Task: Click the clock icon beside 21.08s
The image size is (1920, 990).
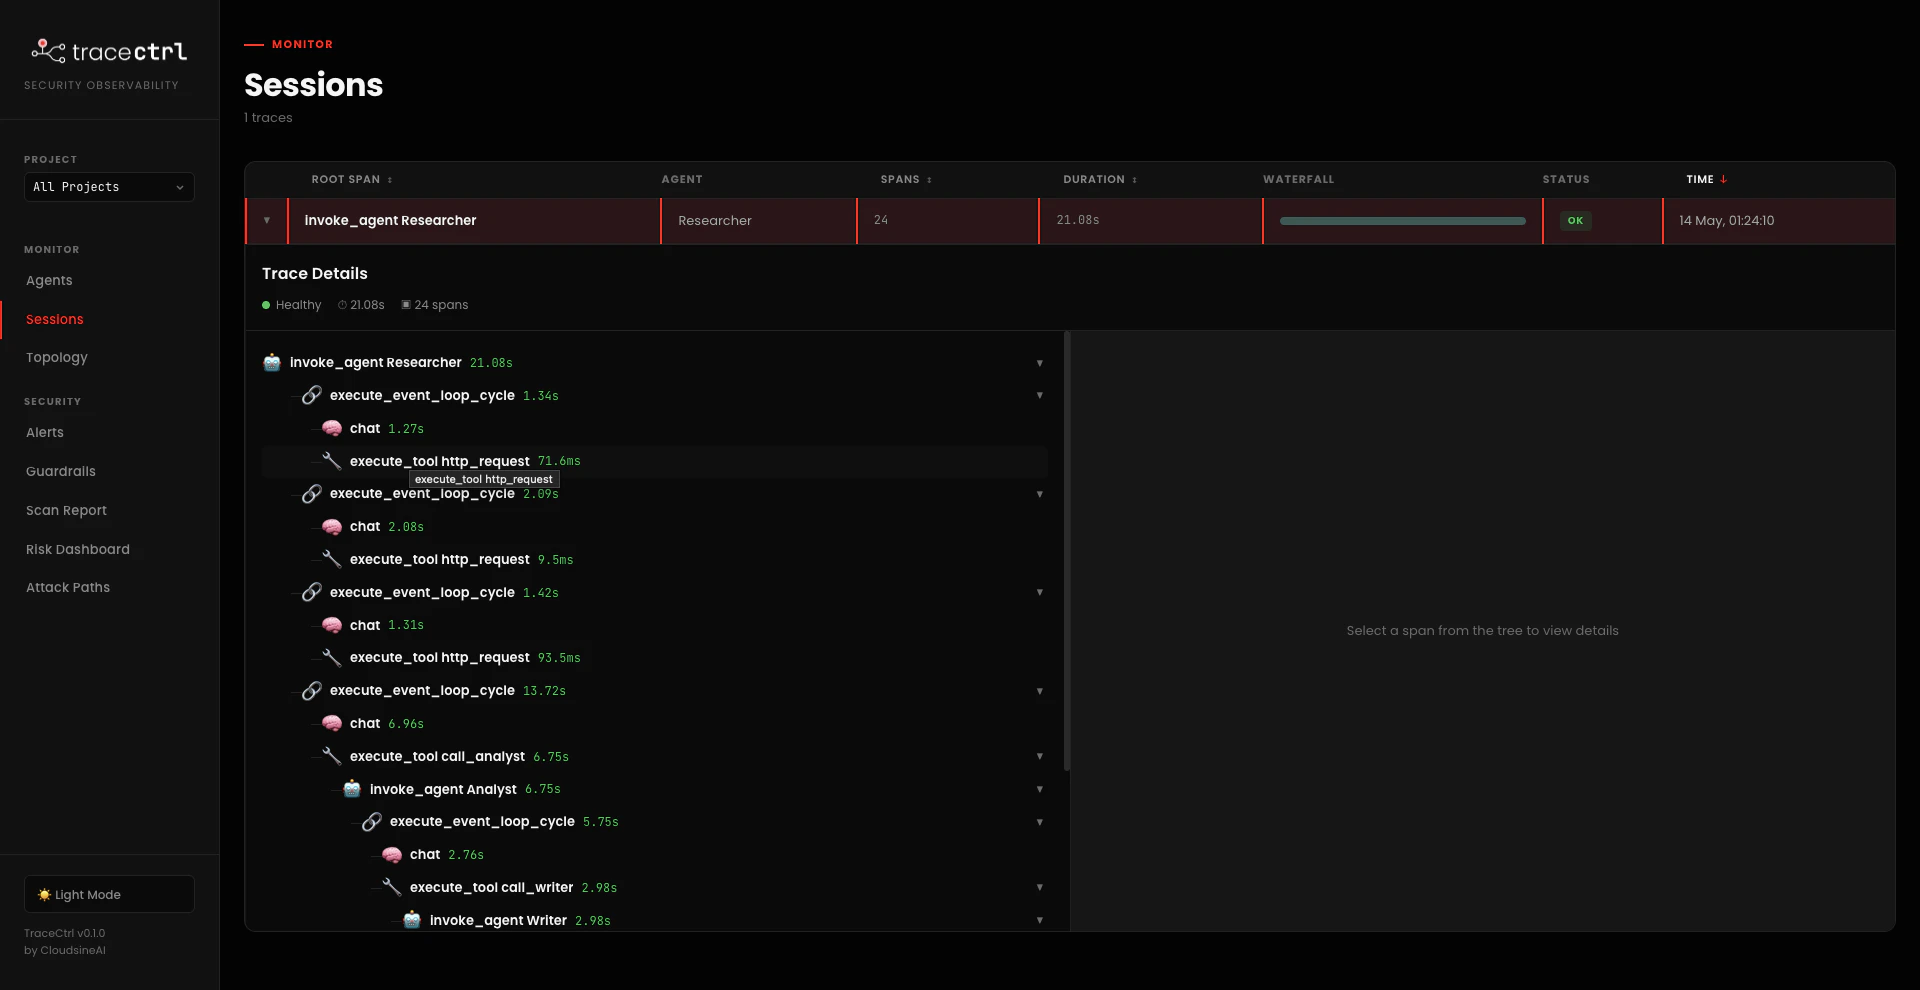Action: point(342,305)
